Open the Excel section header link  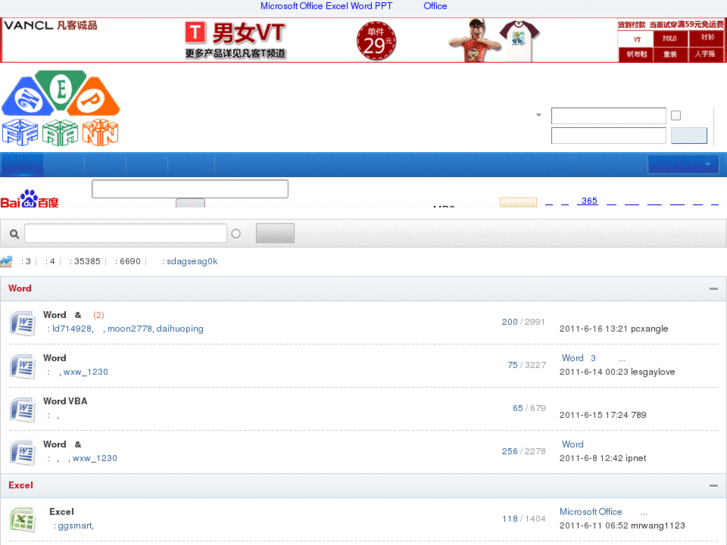[x=20, y=485]
